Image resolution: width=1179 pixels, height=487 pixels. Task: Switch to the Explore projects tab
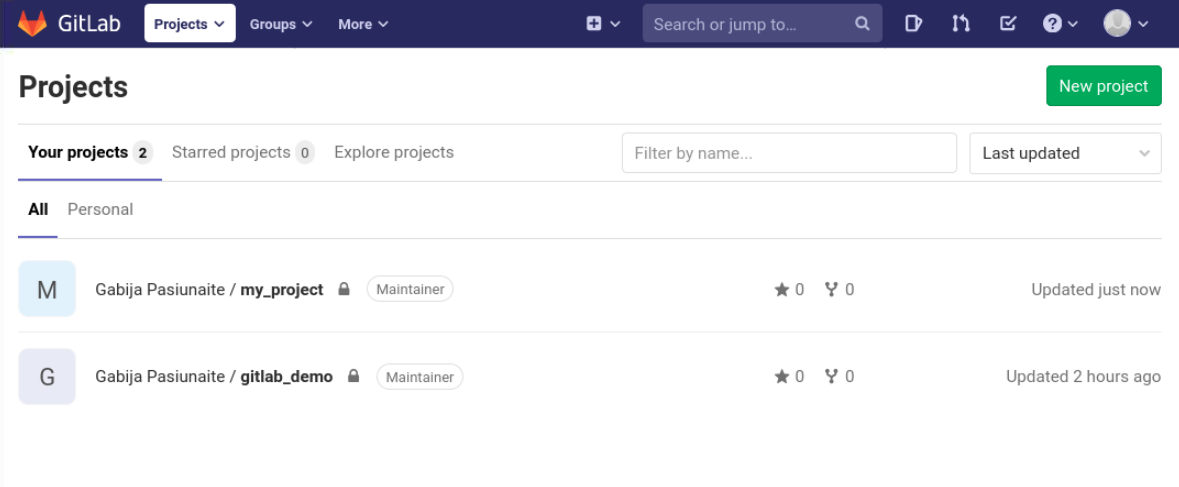[x=394, y=153]
